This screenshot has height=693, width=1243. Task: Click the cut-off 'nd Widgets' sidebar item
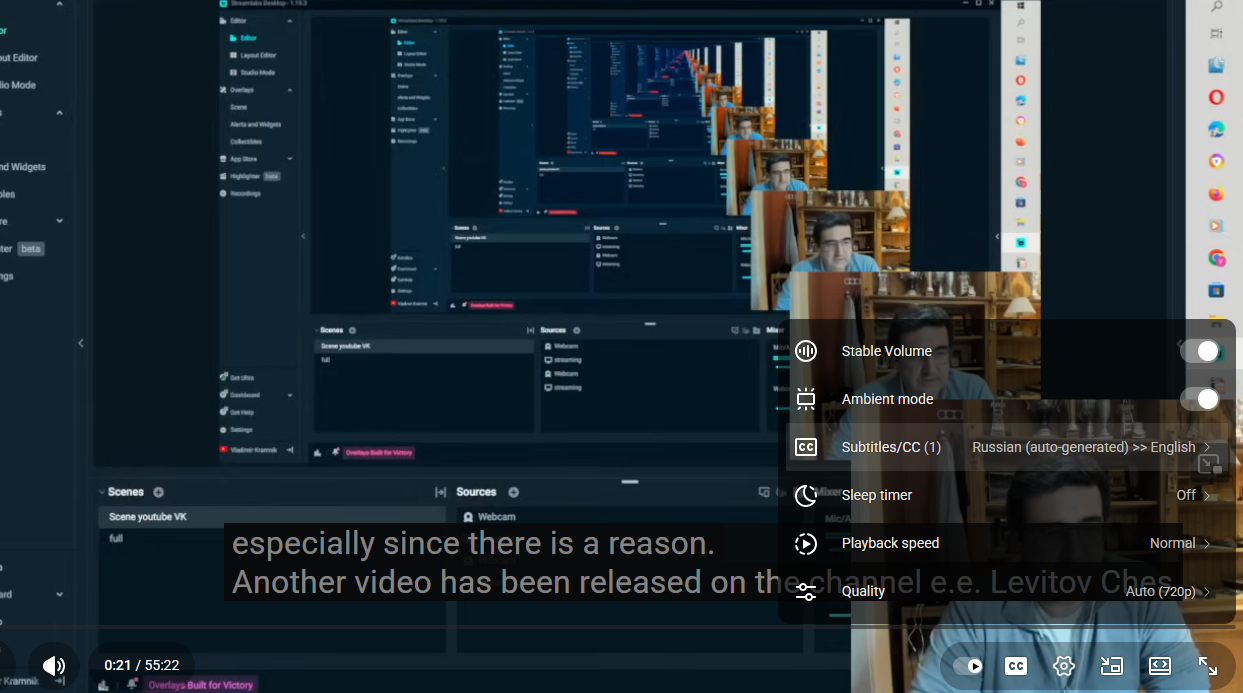coord(23,167)
